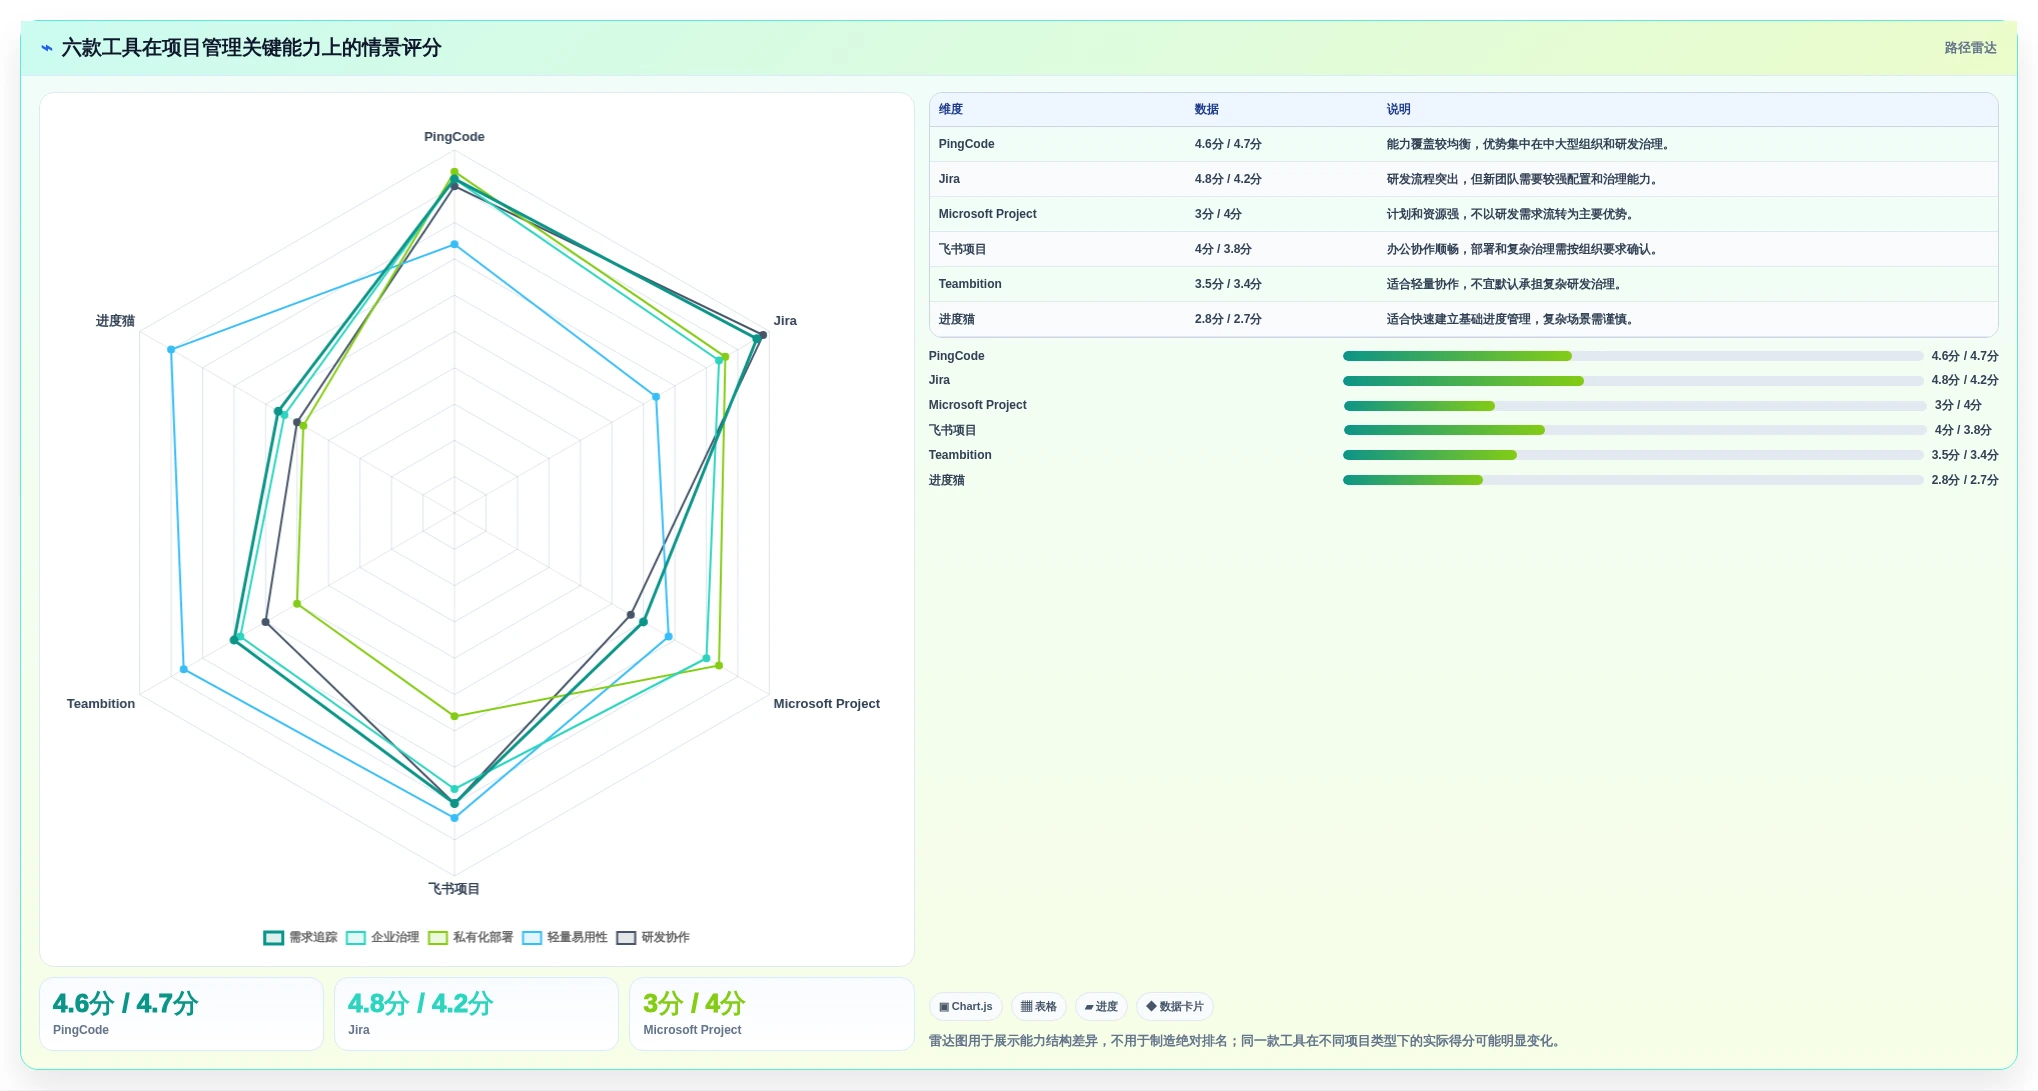Click the Teambition radar axis label
The height and width of the screenshot is (1091, 2038).
pyautogui.click(x=101, y=704)
